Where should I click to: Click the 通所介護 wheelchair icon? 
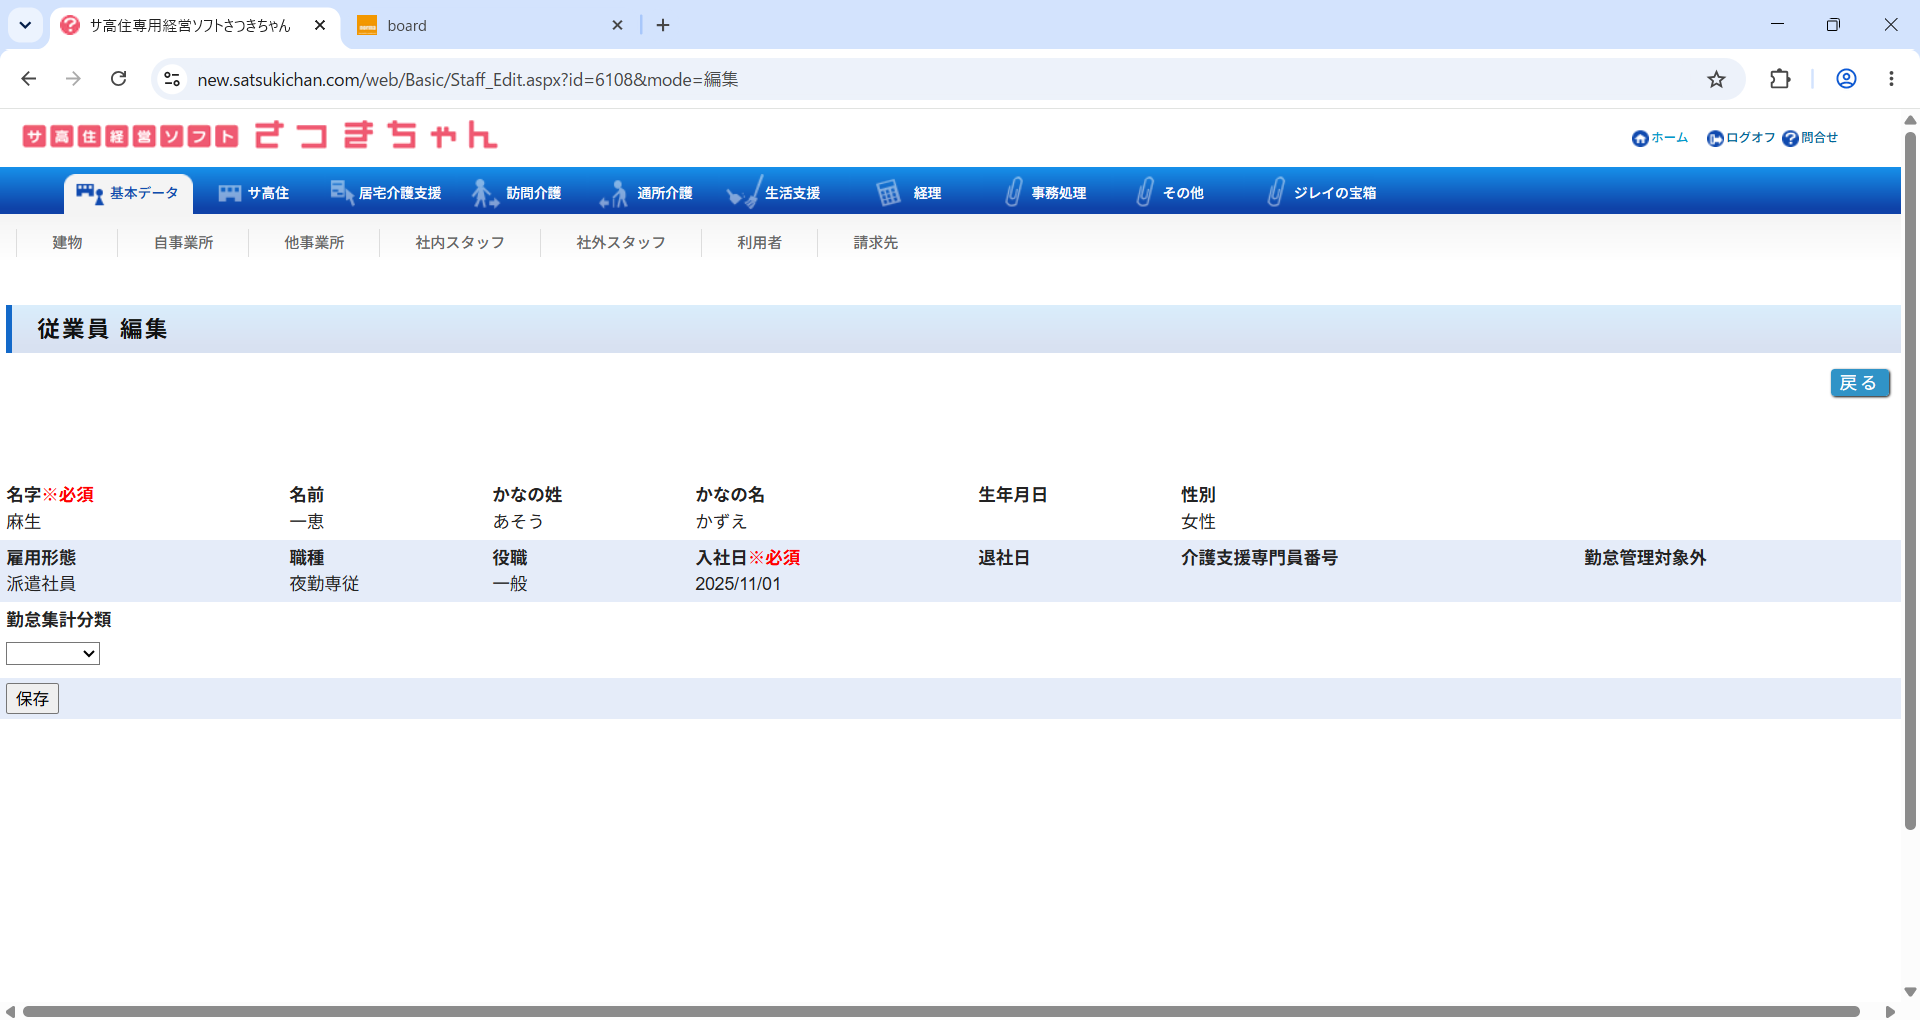click(x=613, y=193)
